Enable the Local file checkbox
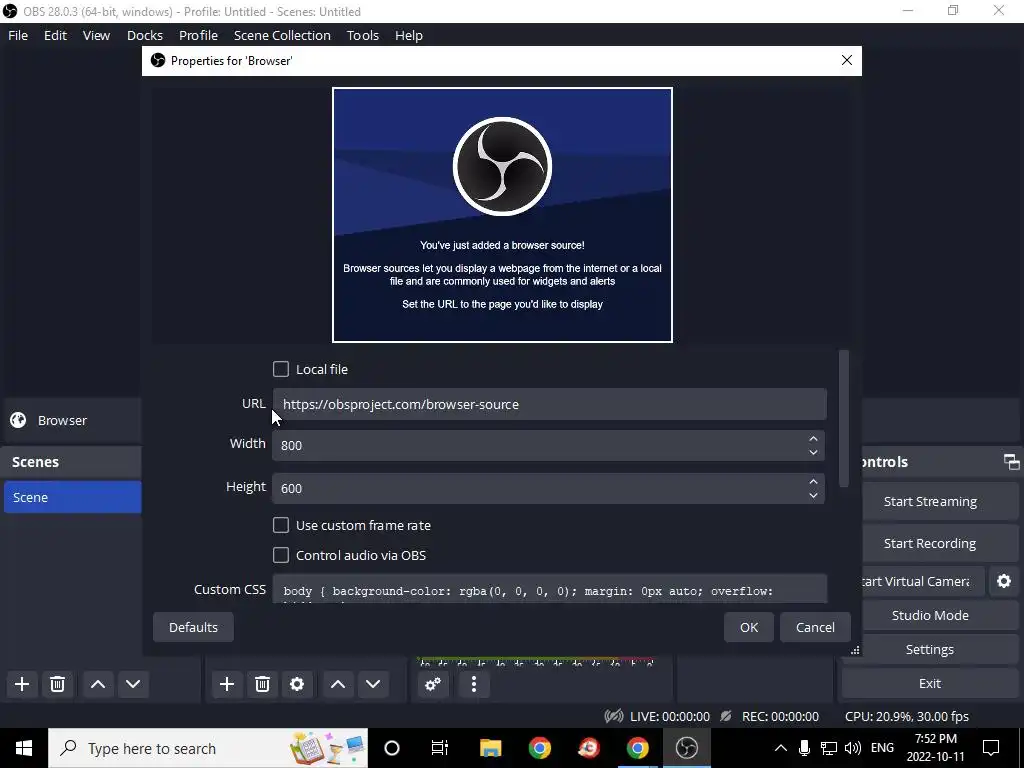The height and width of the screenshot is (768, 1024). pos(281,369)
